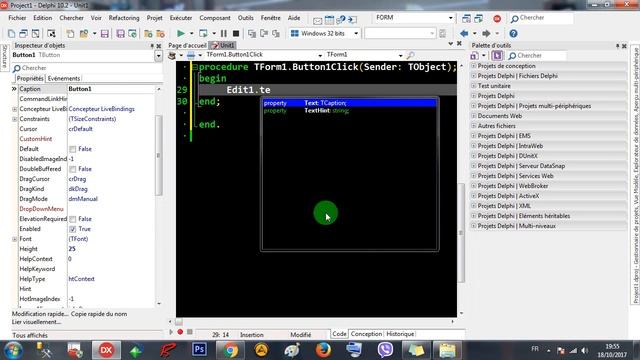
Task: Click the IDE top Chercher search box
Action: [x=541, y=18]
